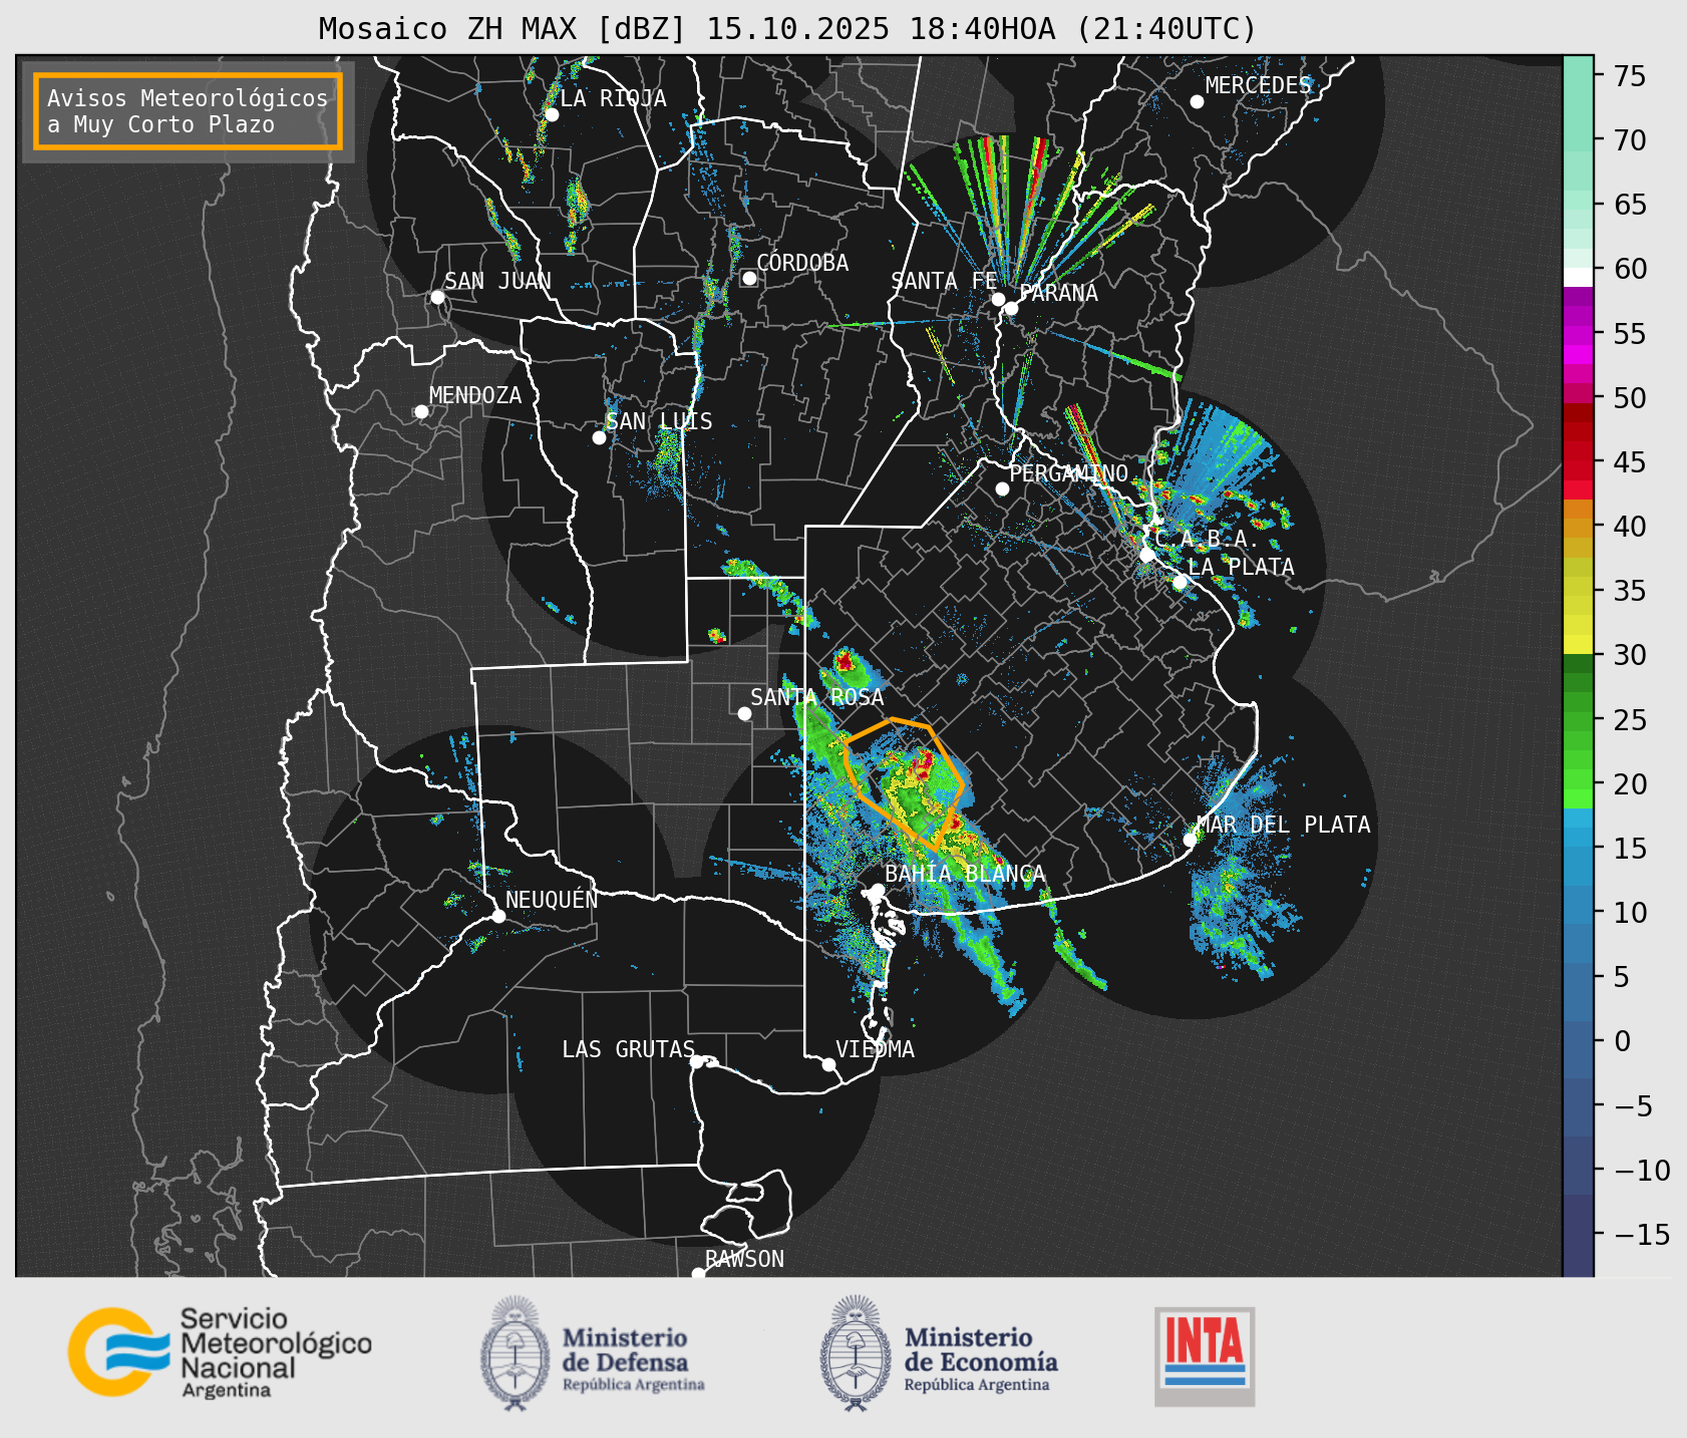
Task: Click the Viedma city marker dot
Action: [x=829, y=1064]
